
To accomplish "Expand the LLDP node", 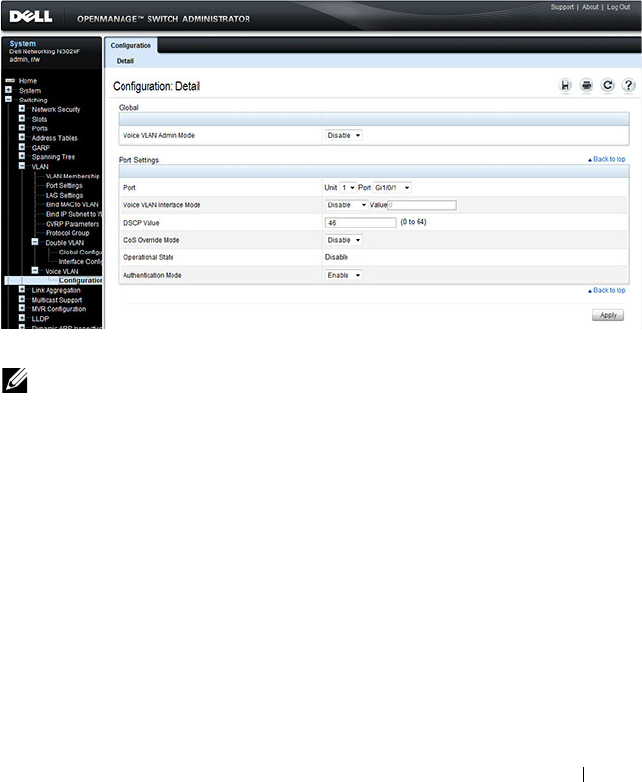I will pyautogui.click(x=22, y=318).
